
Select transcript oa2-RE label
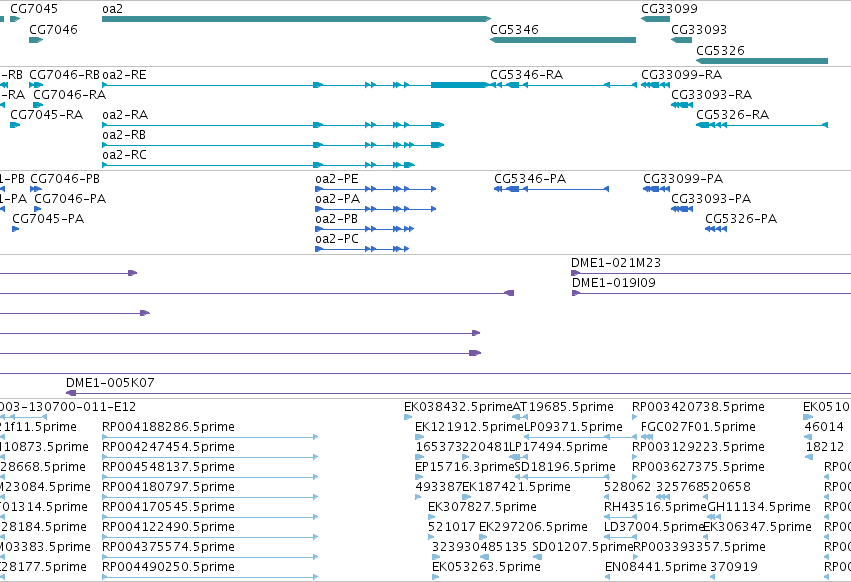[124, 75]
